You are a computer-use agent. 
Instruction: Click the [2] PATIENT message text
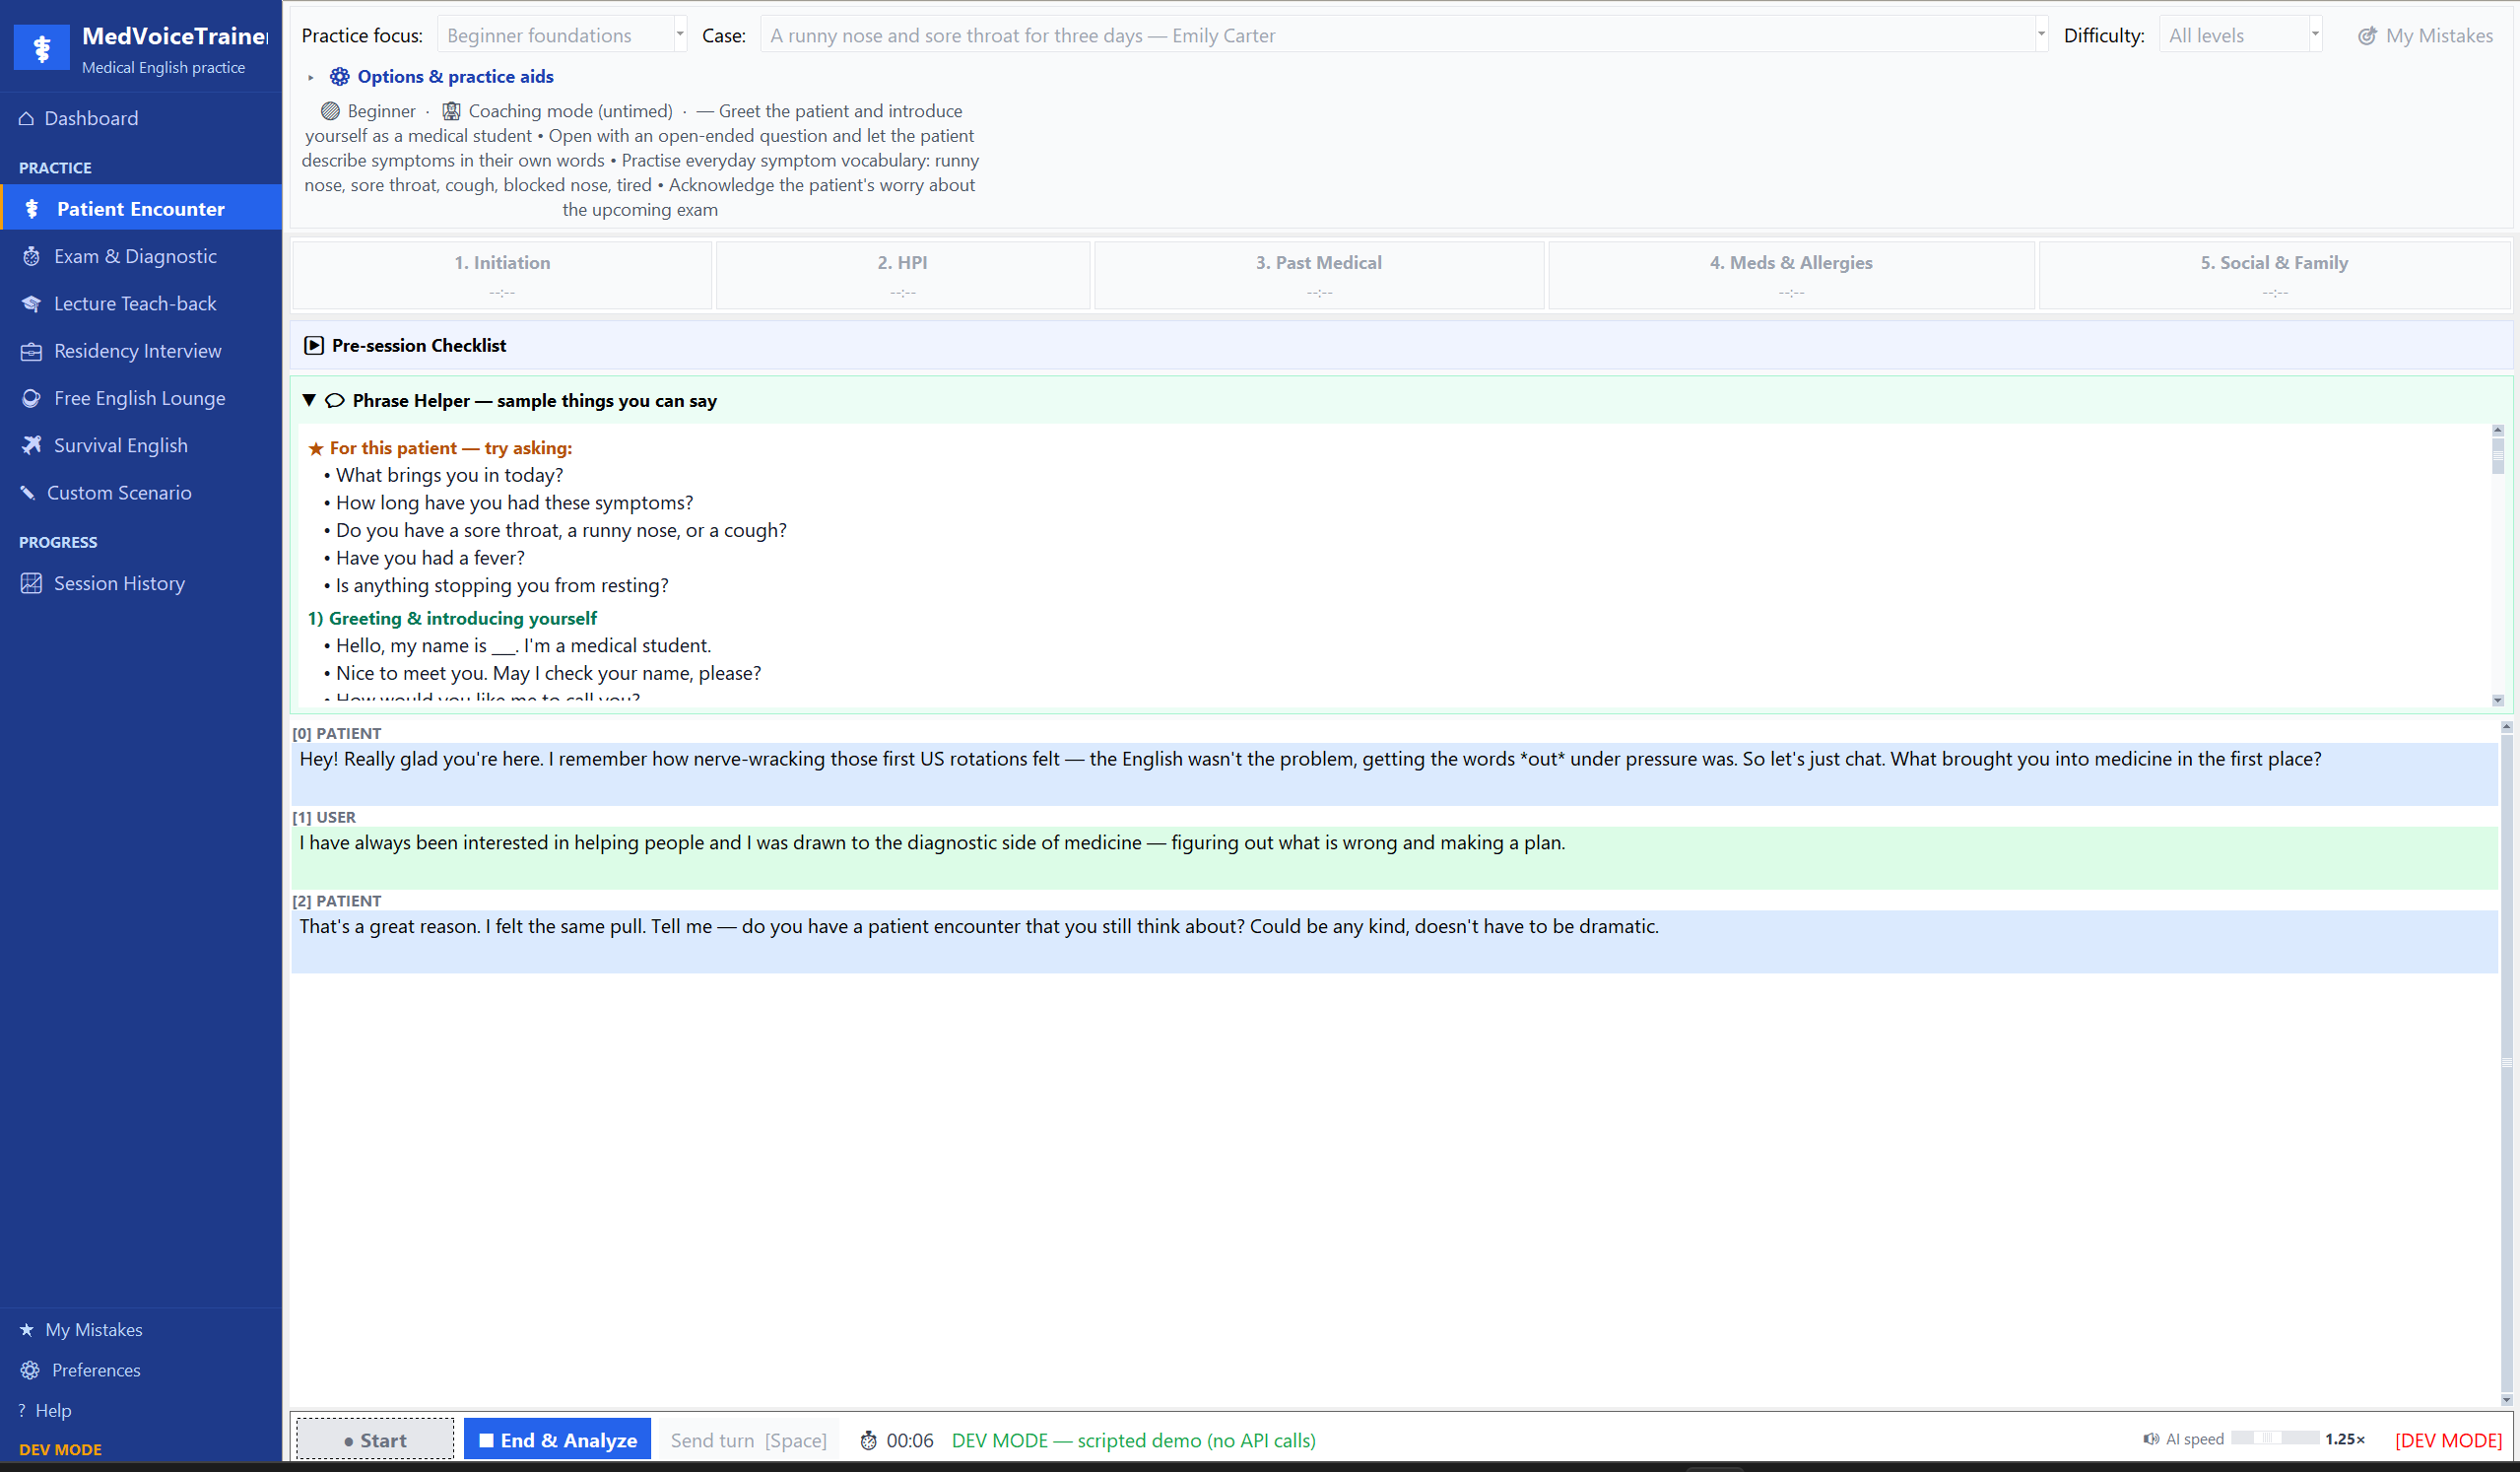click(x=979, y=926)
